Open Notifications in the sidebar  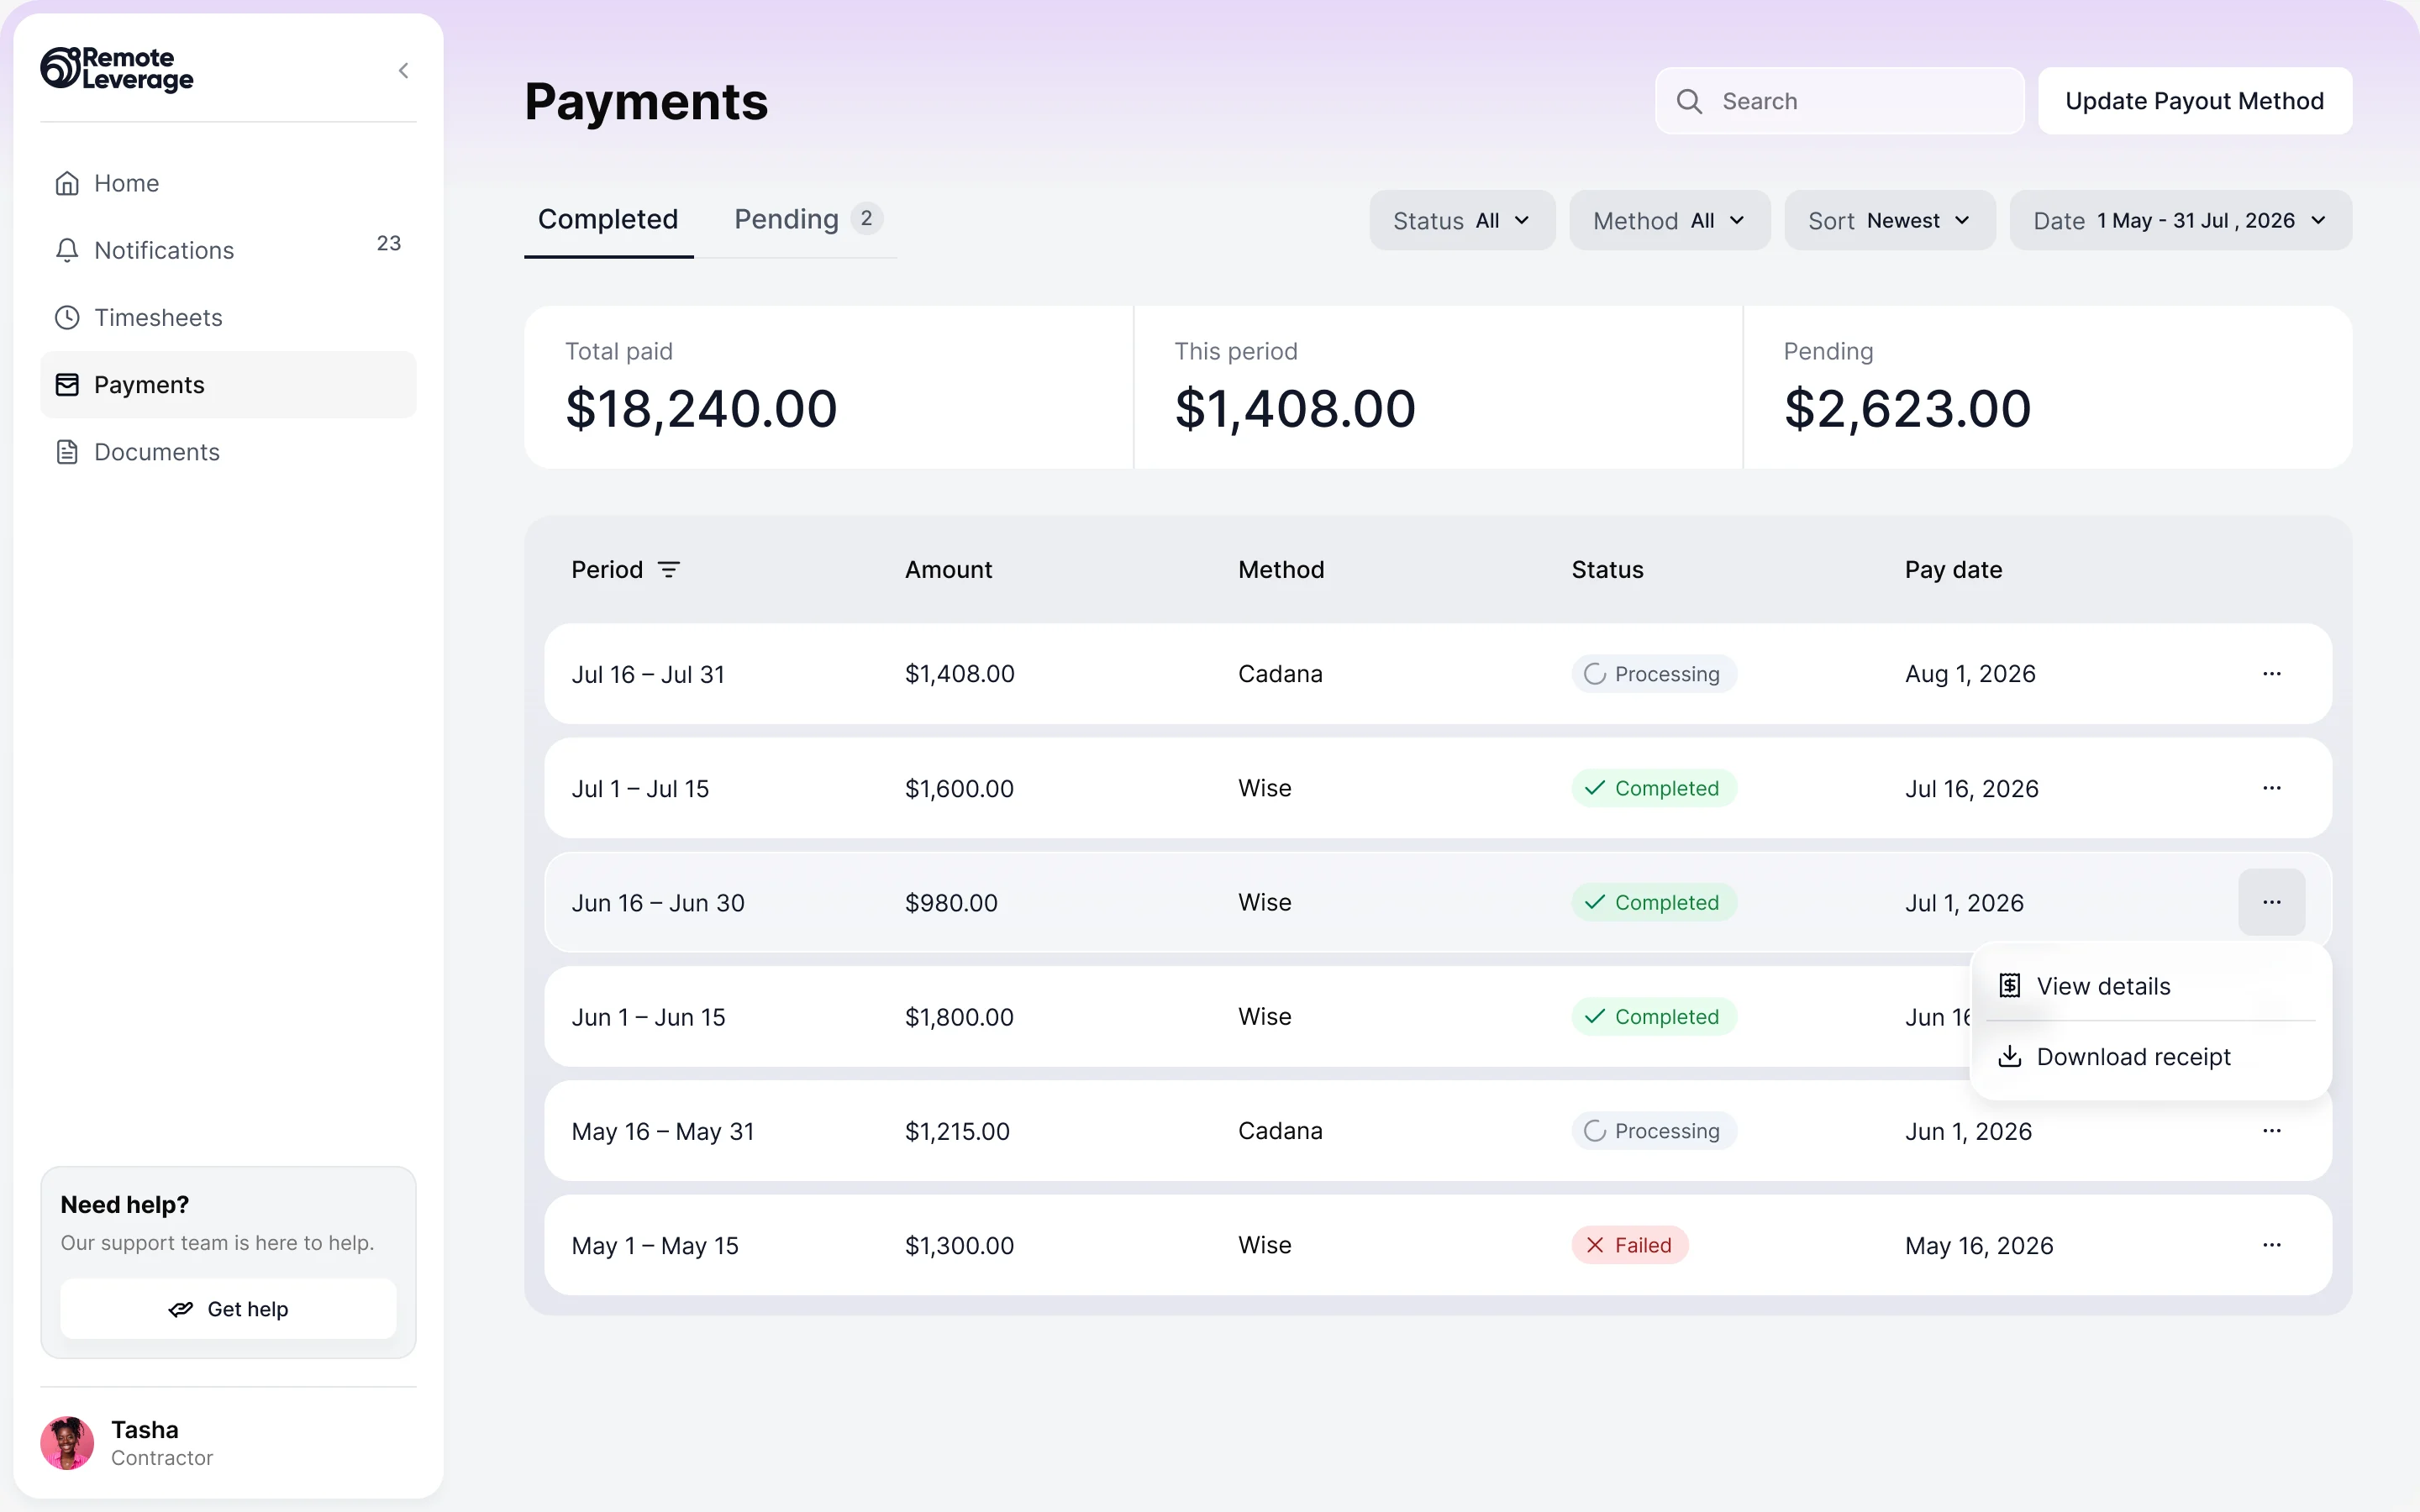[228, 250]
